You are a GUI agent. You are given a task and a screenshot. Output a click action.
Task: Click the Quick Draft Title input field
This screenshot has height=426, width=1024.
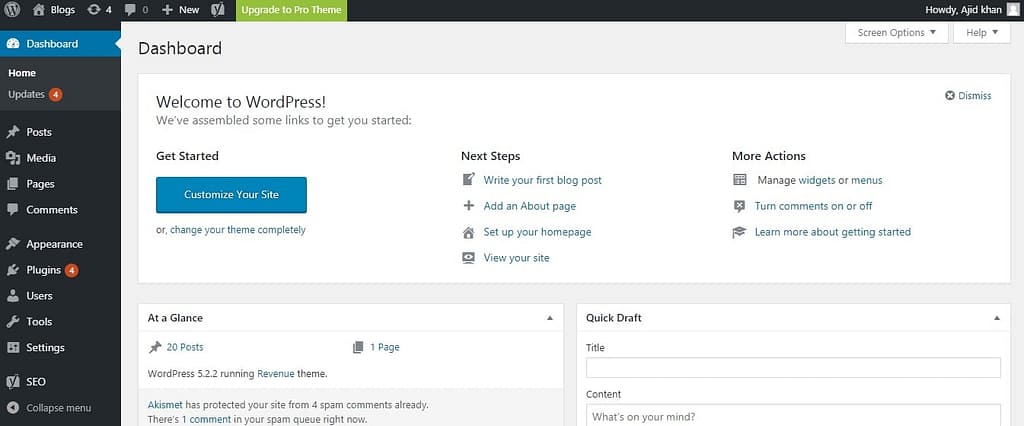793,367
